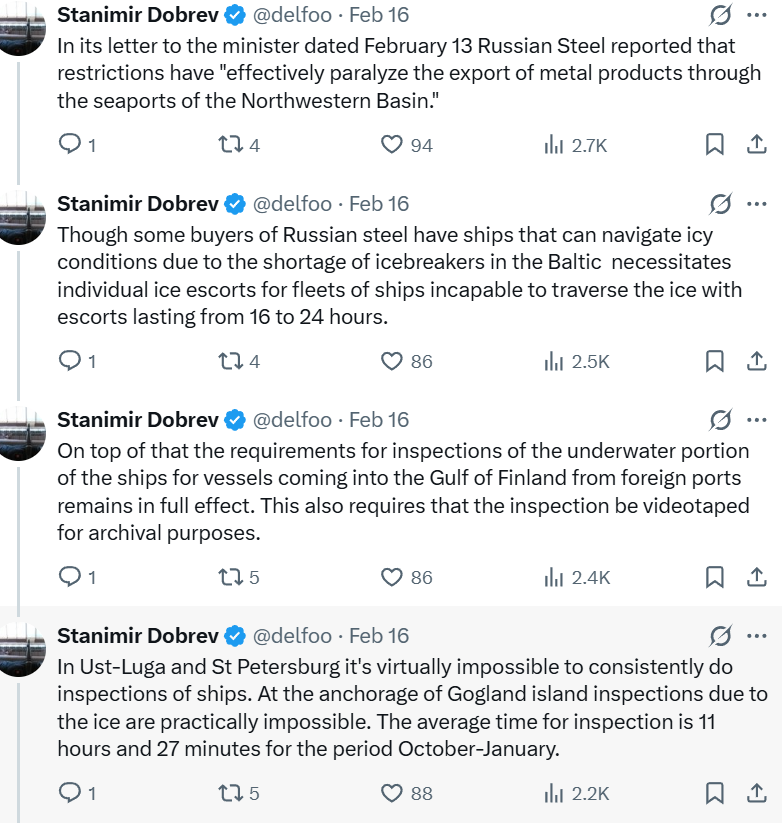The width and height of the screenshot is (782, 823).
Task: Share the tweet about ice escorts
Action: click(x=757, y=361)
